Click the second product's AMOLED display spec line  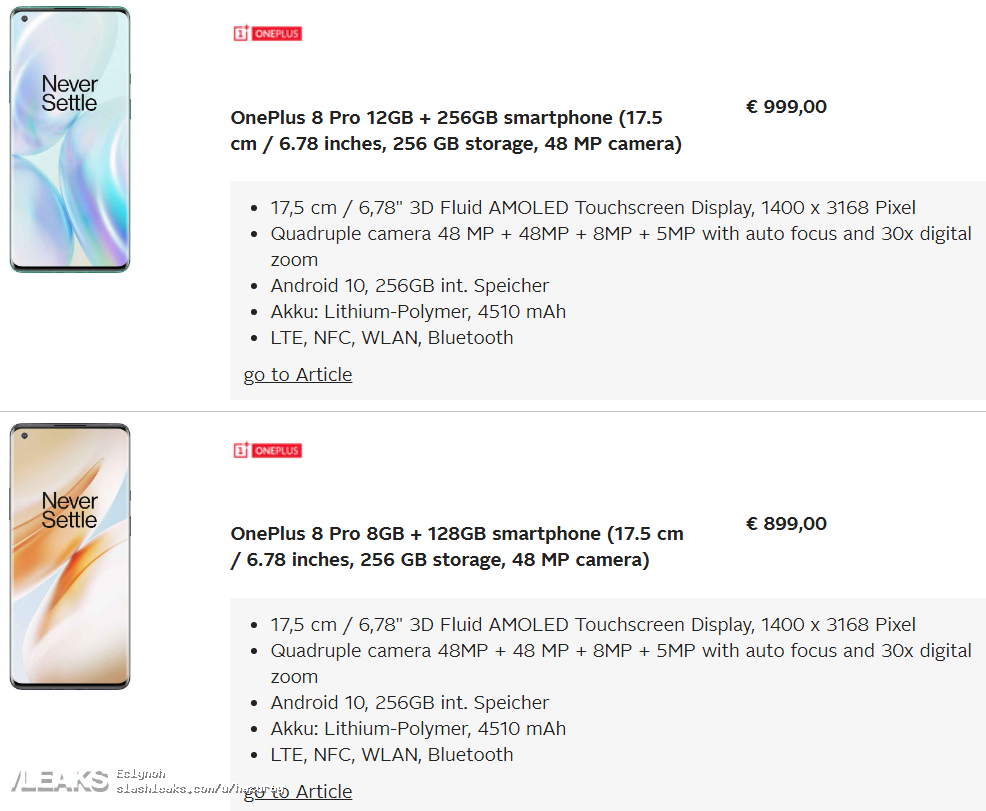(593, 624)
